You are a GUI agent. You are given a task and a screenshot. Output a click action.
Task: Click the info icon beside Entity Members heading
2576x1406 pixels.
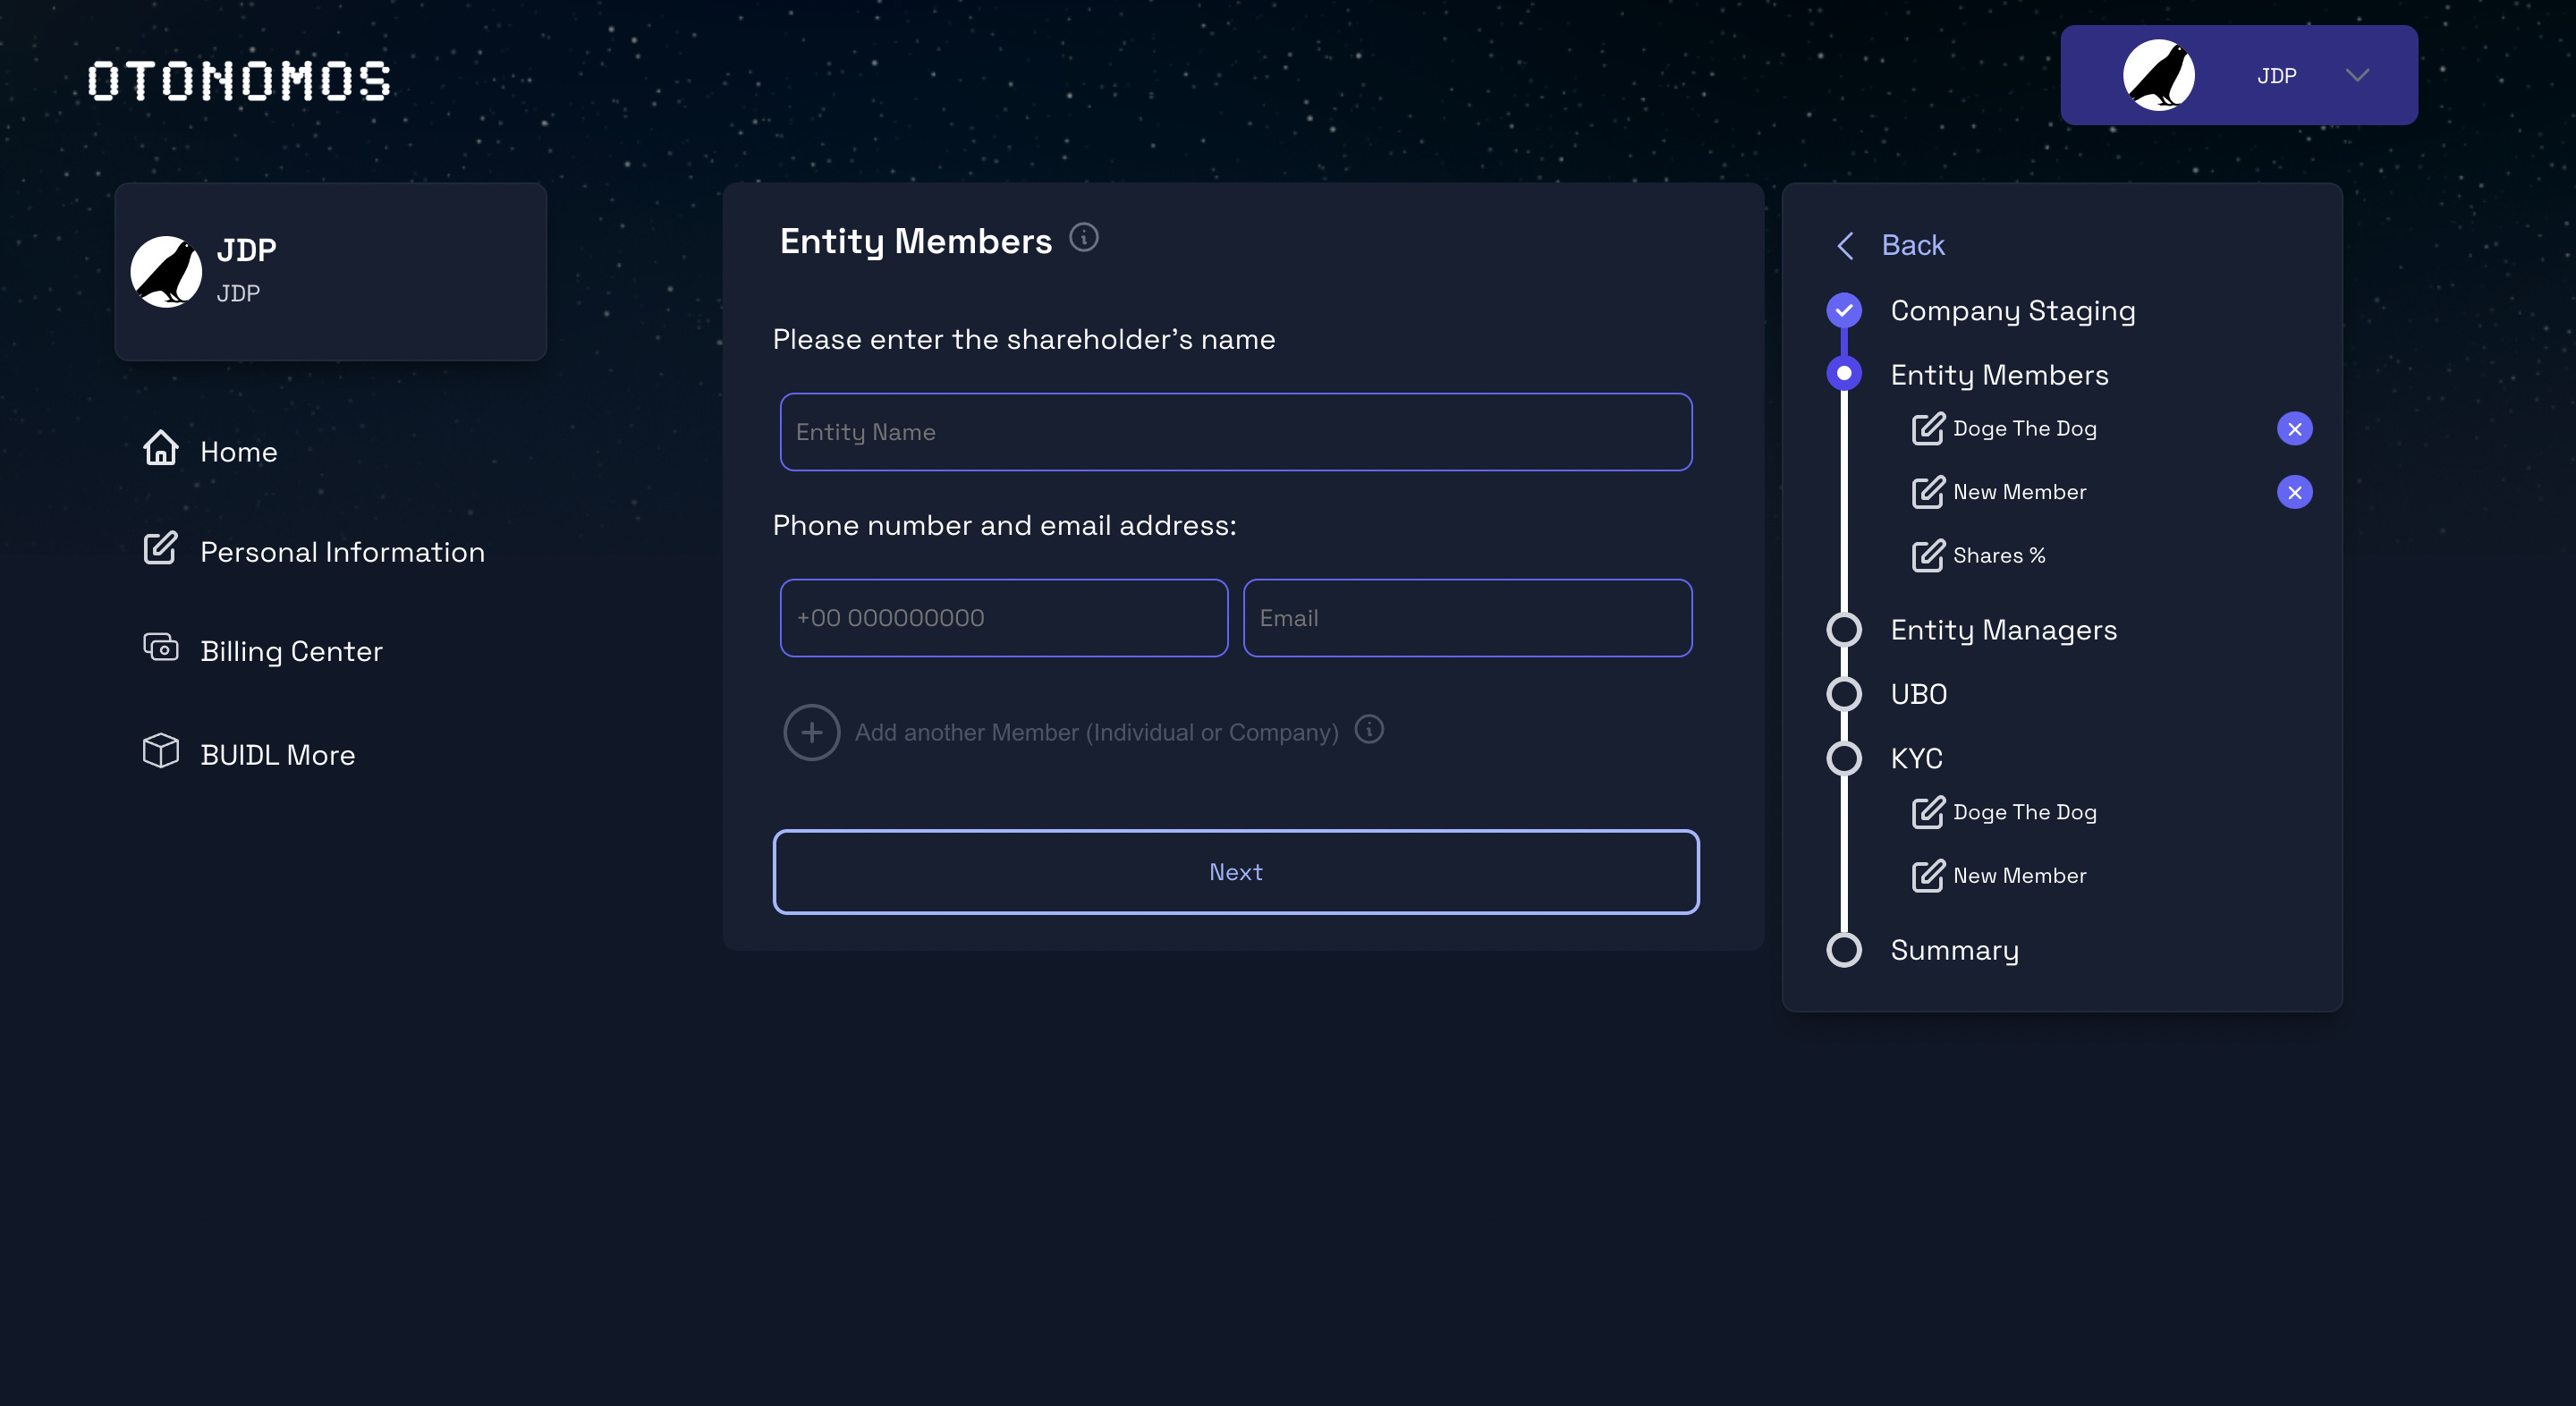(1083, 238)
